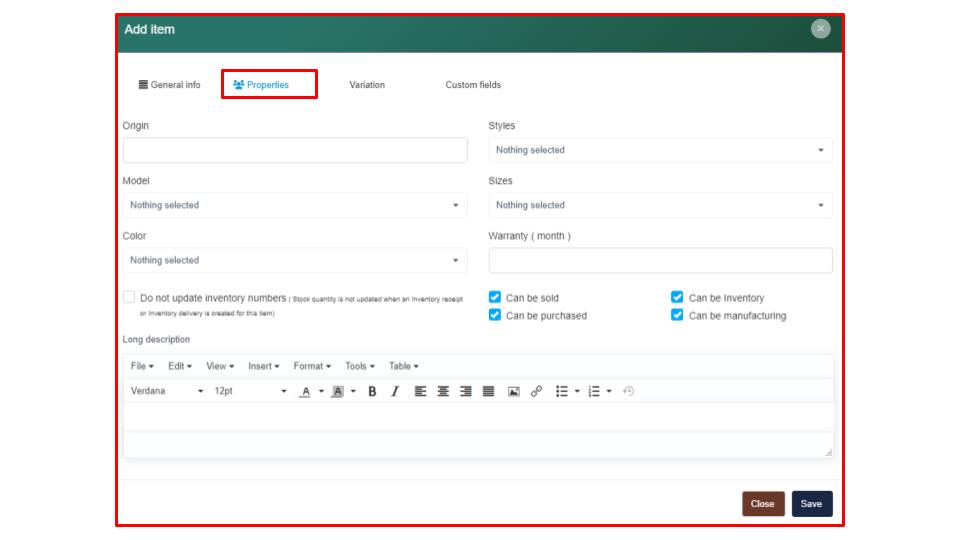Toggle the Can be manufacturing checkbox
The height and width of the screenshot is (540, 960).
point(677,315)
